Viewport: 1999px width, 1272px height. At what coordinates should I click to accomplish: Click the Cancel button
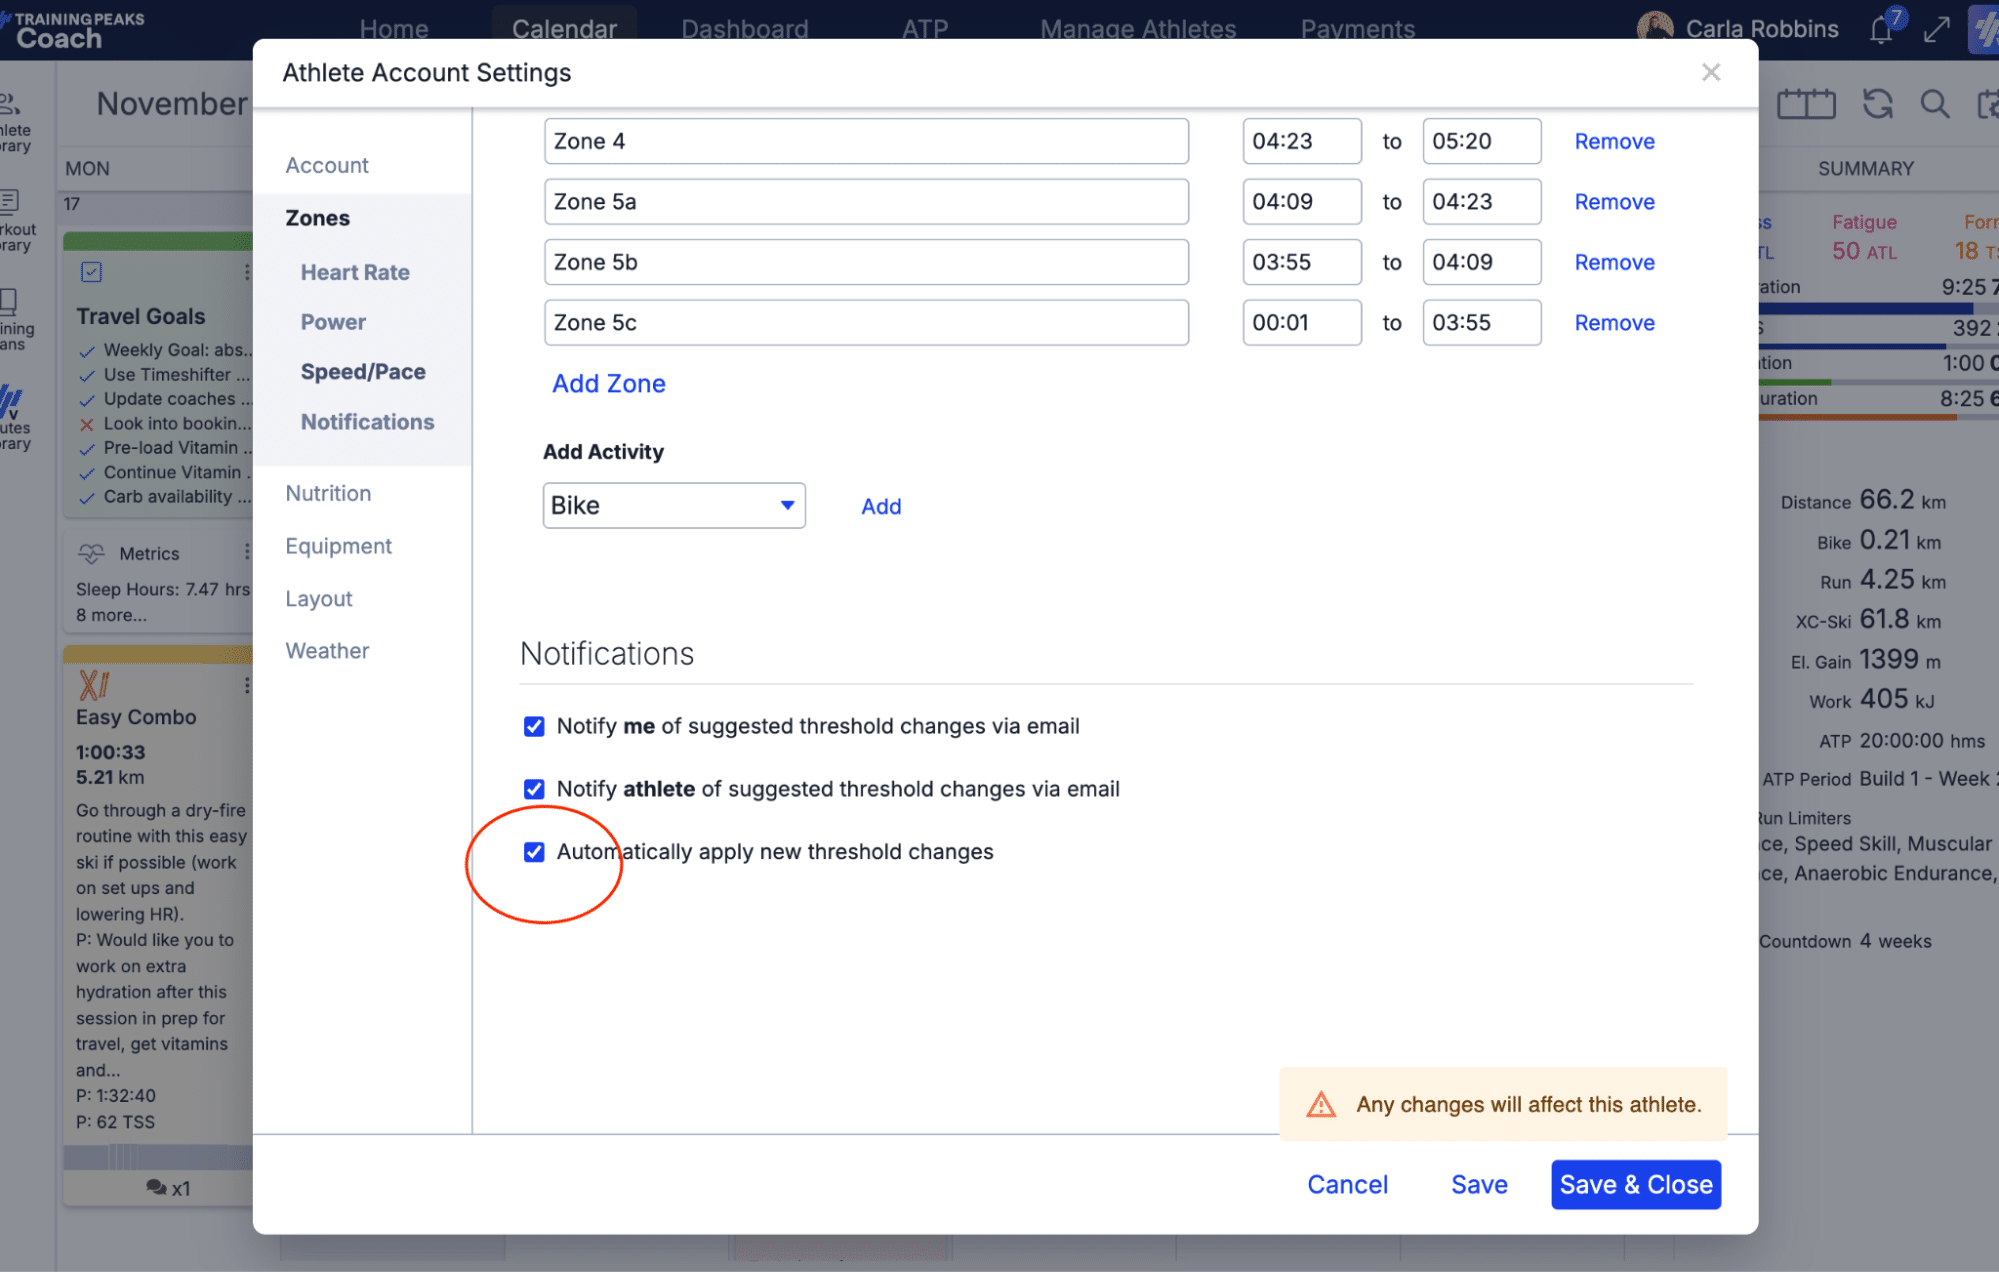point(1347,1184)
